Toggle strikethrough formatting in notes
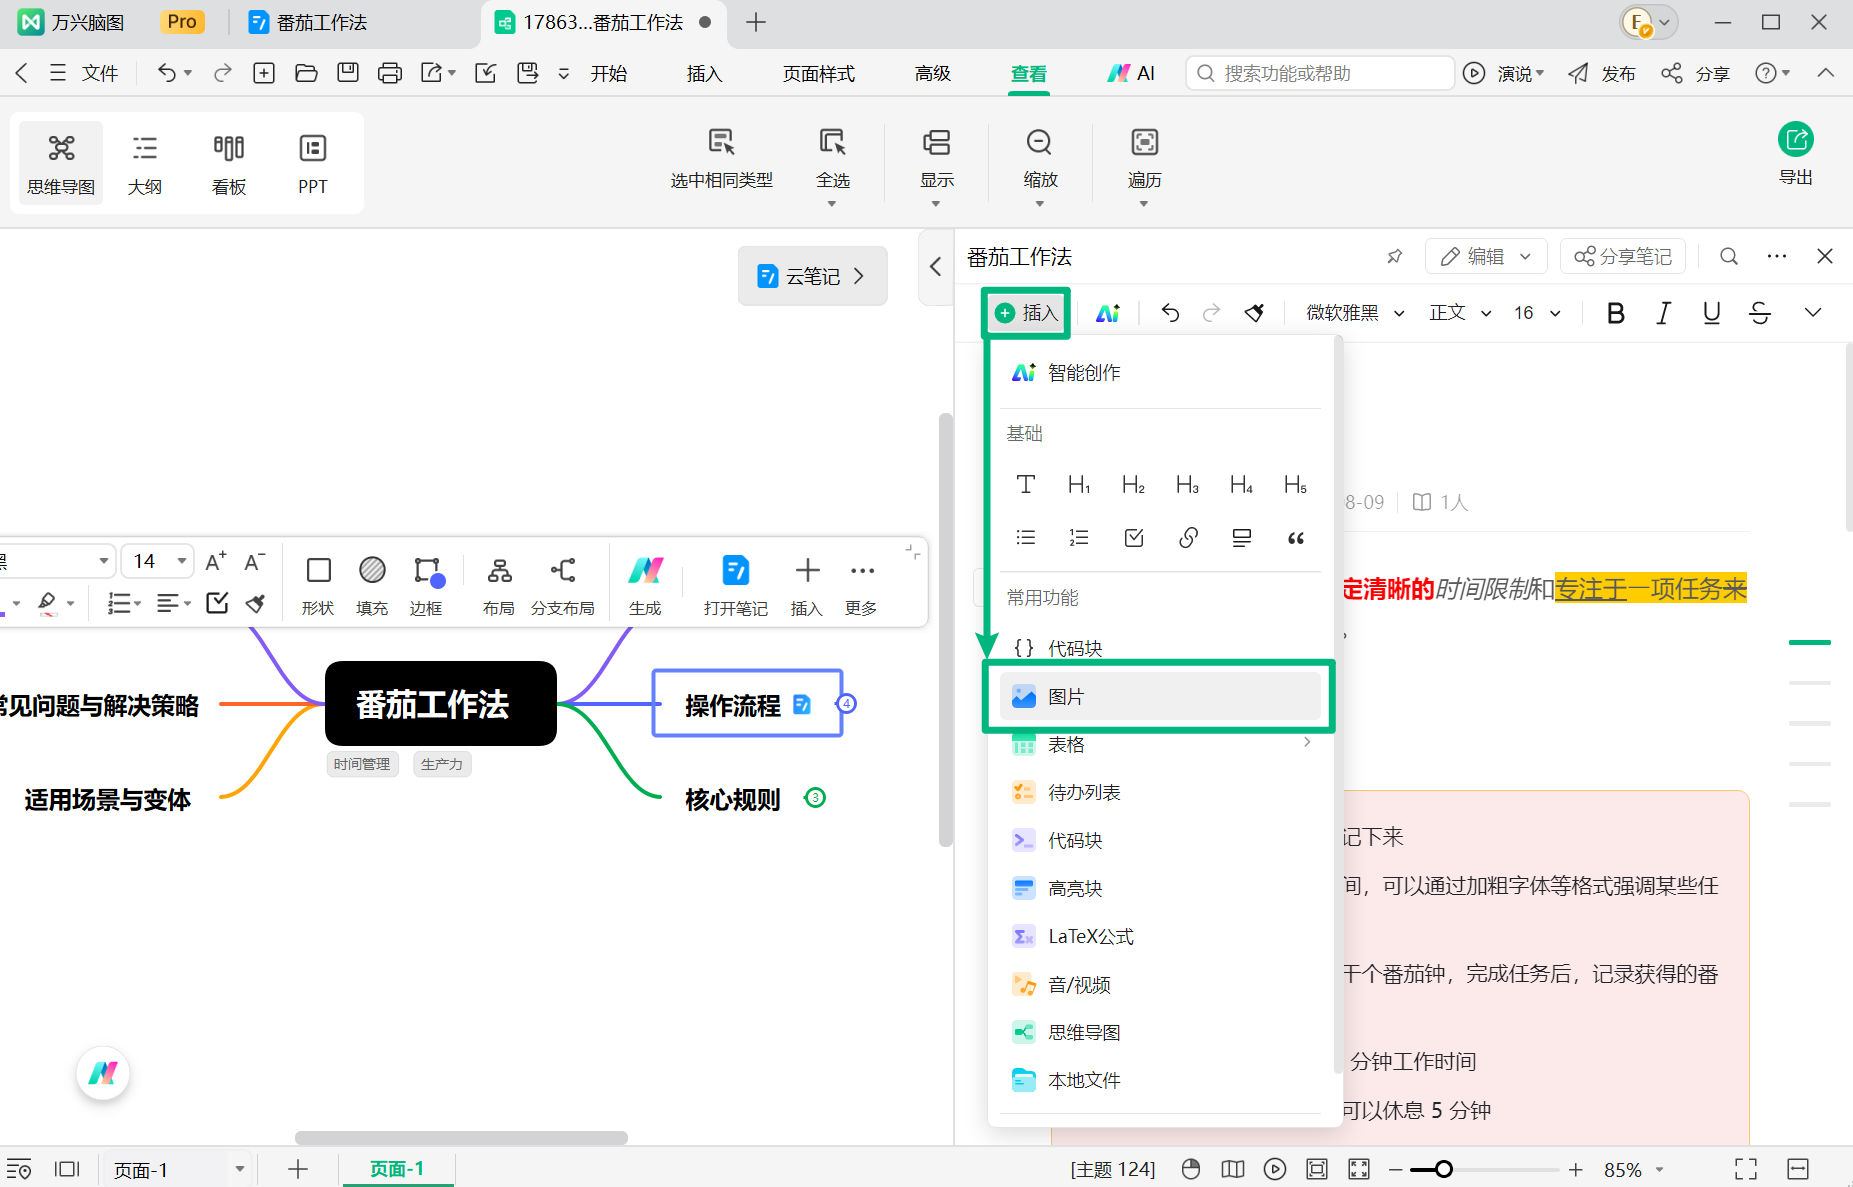1853x1187 pixels. (1760, 313)
